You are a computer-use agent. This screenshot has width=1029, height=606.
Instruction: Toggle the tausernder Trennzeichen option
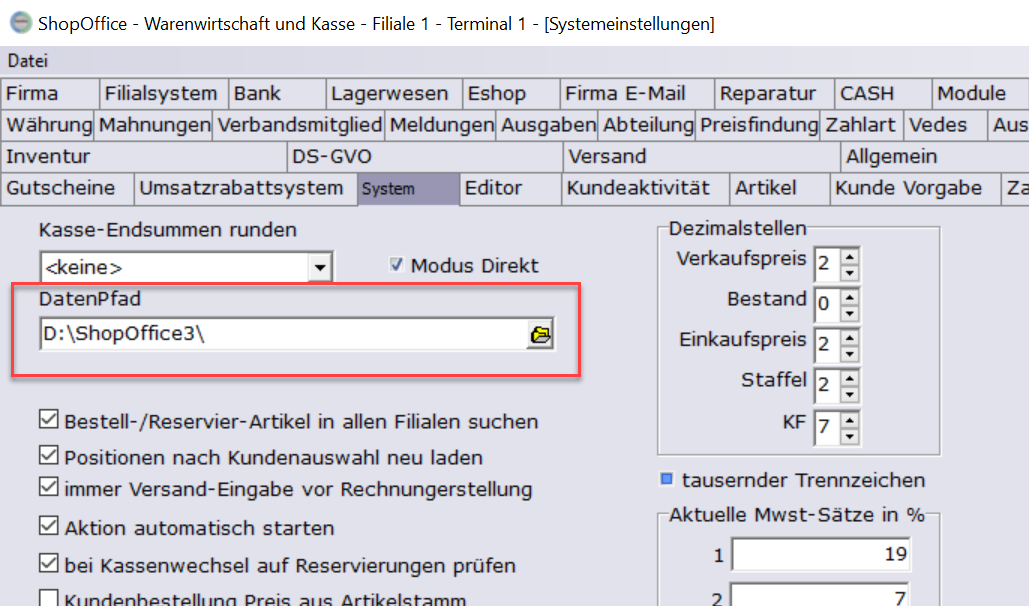pyautogui.click(x=667, y=479)
